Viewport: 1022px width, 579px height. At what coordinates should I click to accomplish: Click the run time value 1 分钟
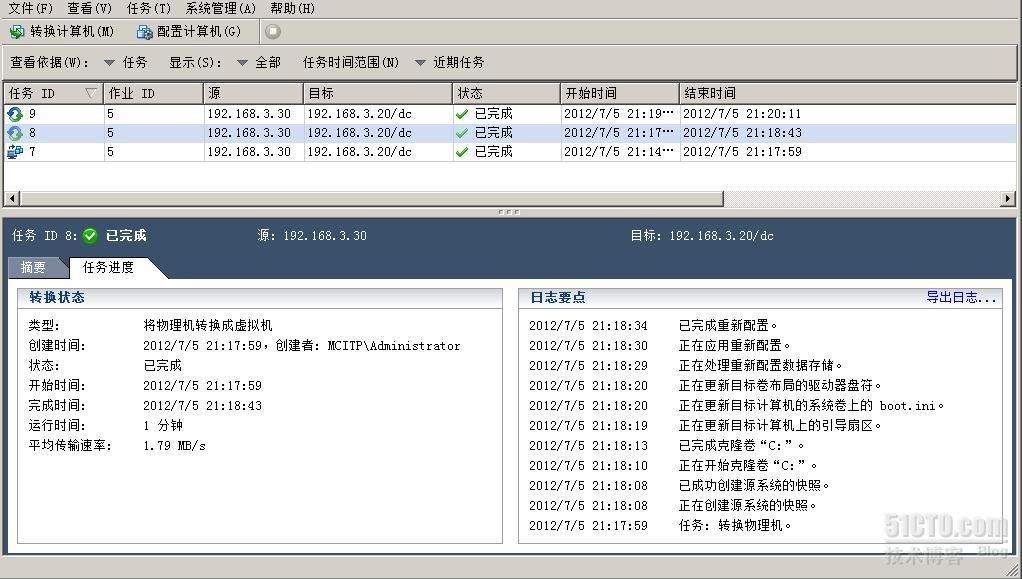coord(163,426)
